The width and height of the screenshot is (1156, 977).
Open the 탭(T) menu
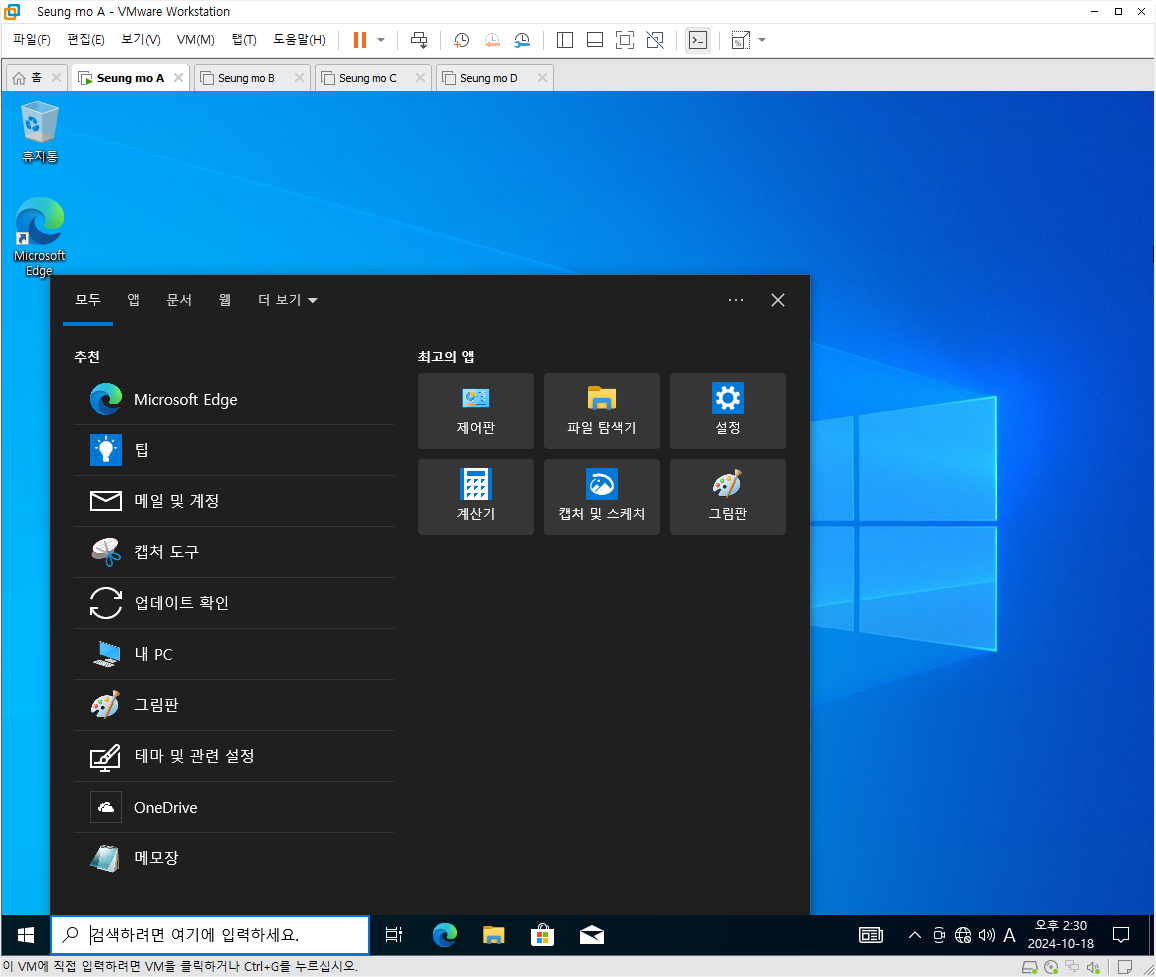[x=244, y=40]
